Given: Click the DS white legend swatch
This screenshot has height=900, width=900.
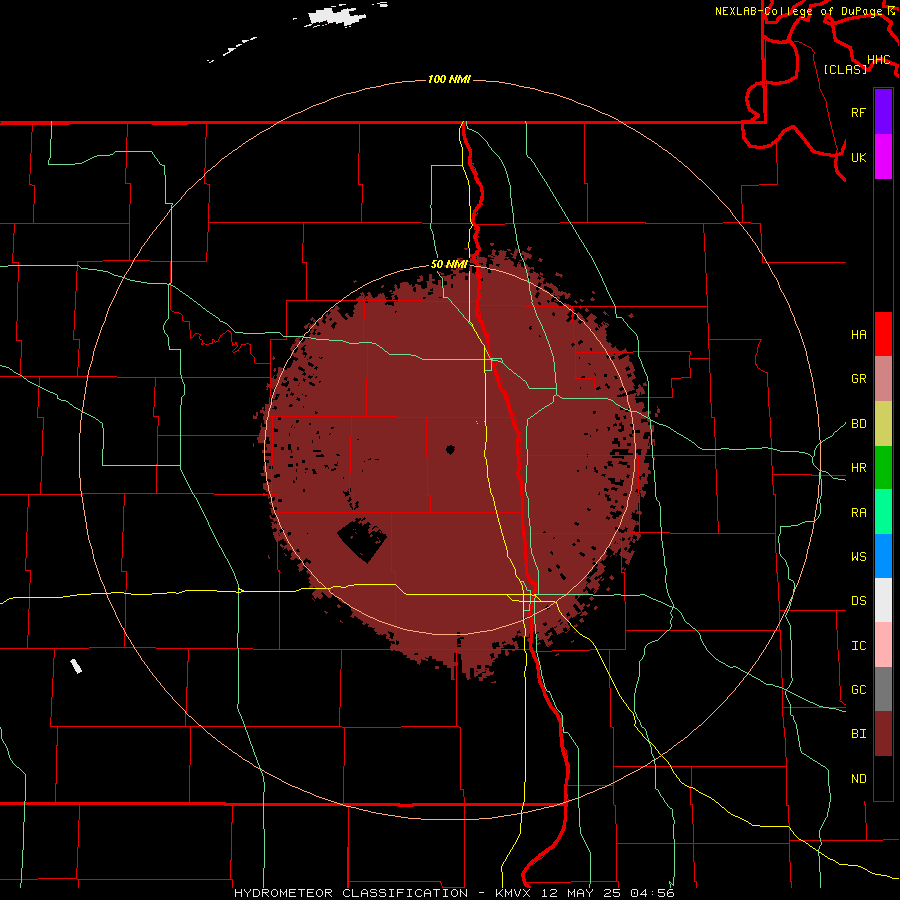Looking at the screenshot, I should click(883, 600).
